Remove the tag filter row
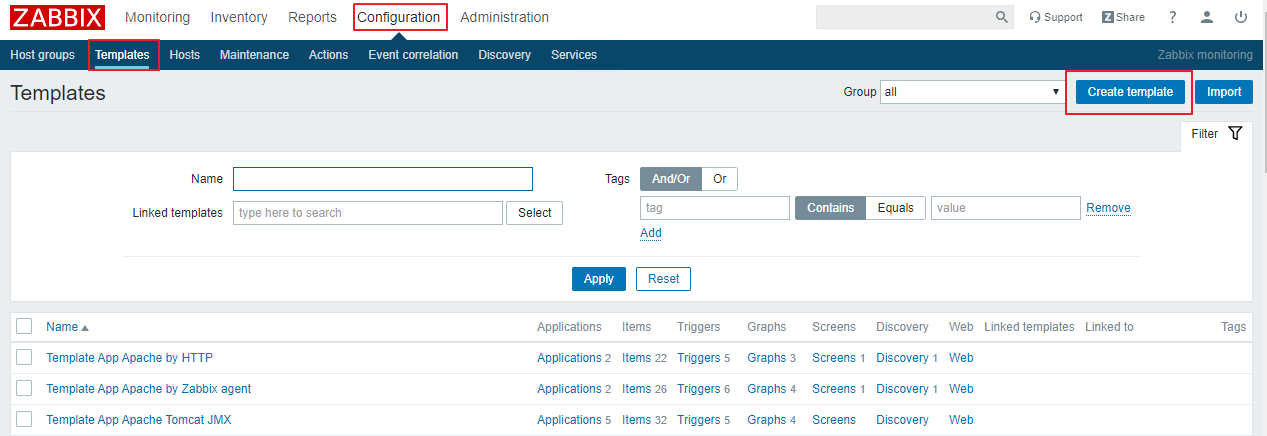The width and height of the screenshot is (1267, 436). (1108, 208)
